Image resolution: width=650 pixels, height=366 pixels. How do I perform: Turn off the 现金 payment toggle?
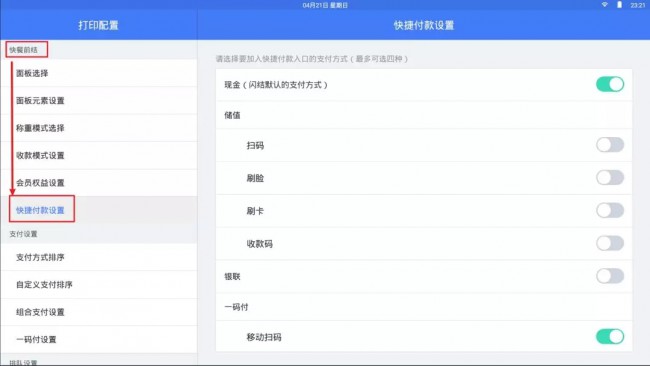[x=610, y=85]
